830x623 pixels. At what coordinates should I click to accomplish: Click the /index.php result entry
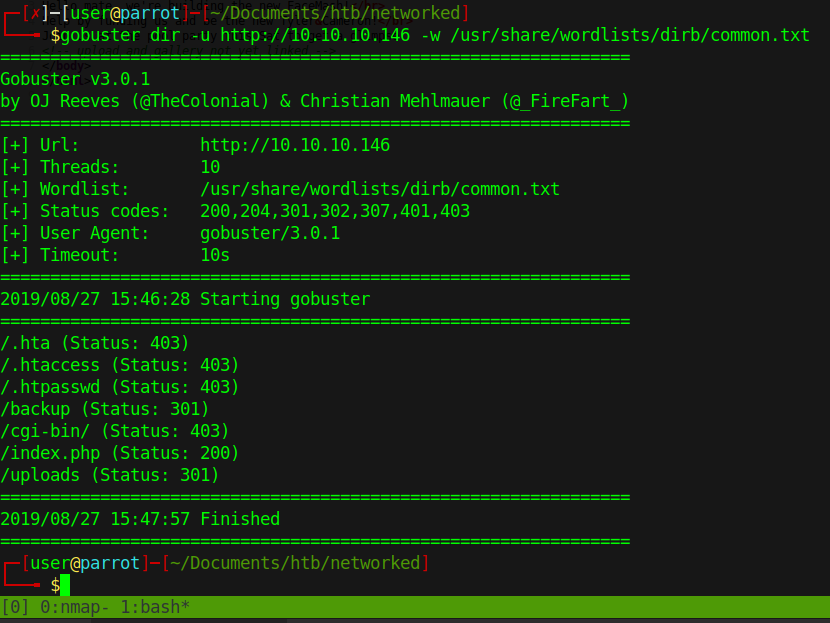[x=120, y=453]
